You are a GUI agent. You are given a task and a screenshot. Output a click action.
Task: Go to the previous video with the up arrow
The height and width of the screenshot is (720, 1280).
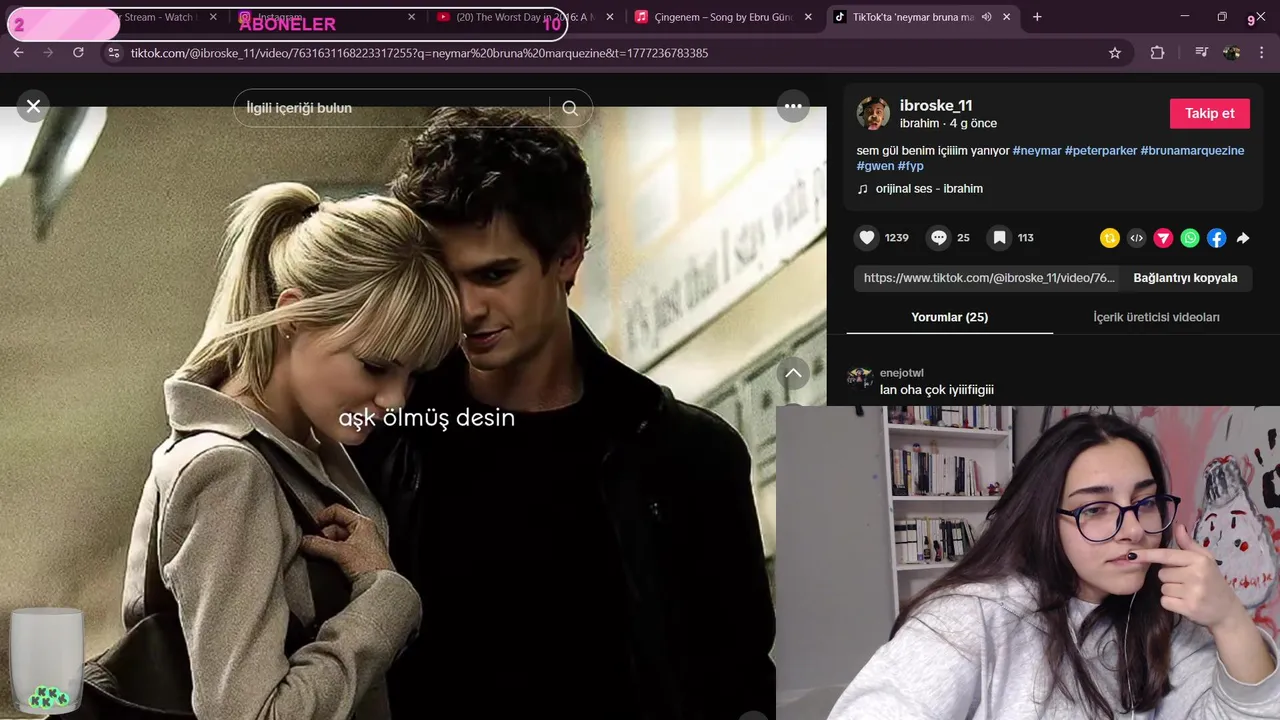[793, 373]
